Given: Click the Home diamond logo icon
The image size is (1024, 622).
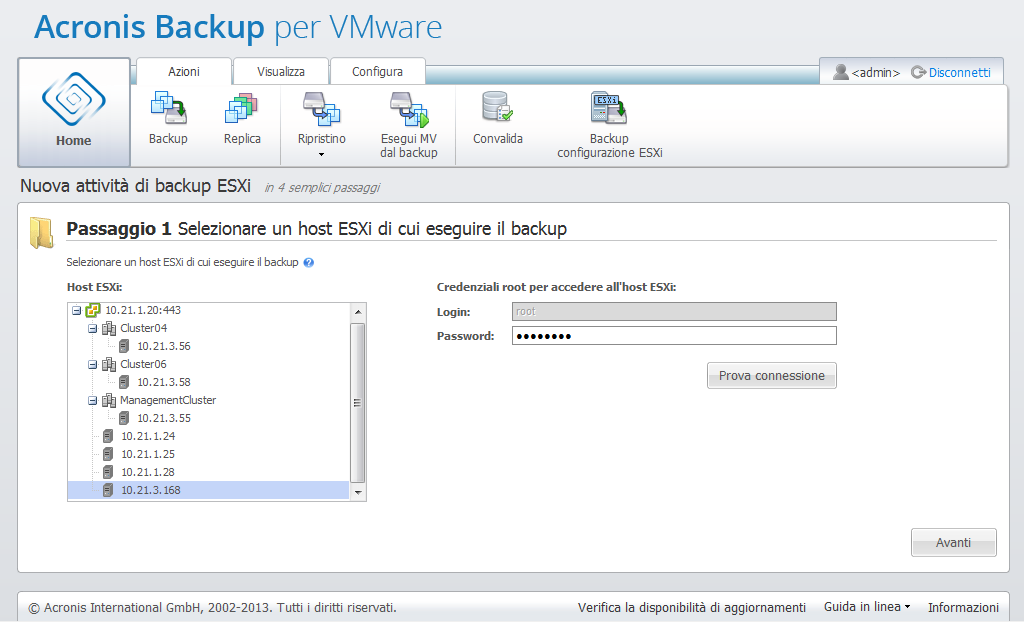Looking at the screenshot, I should pos(74,99).
